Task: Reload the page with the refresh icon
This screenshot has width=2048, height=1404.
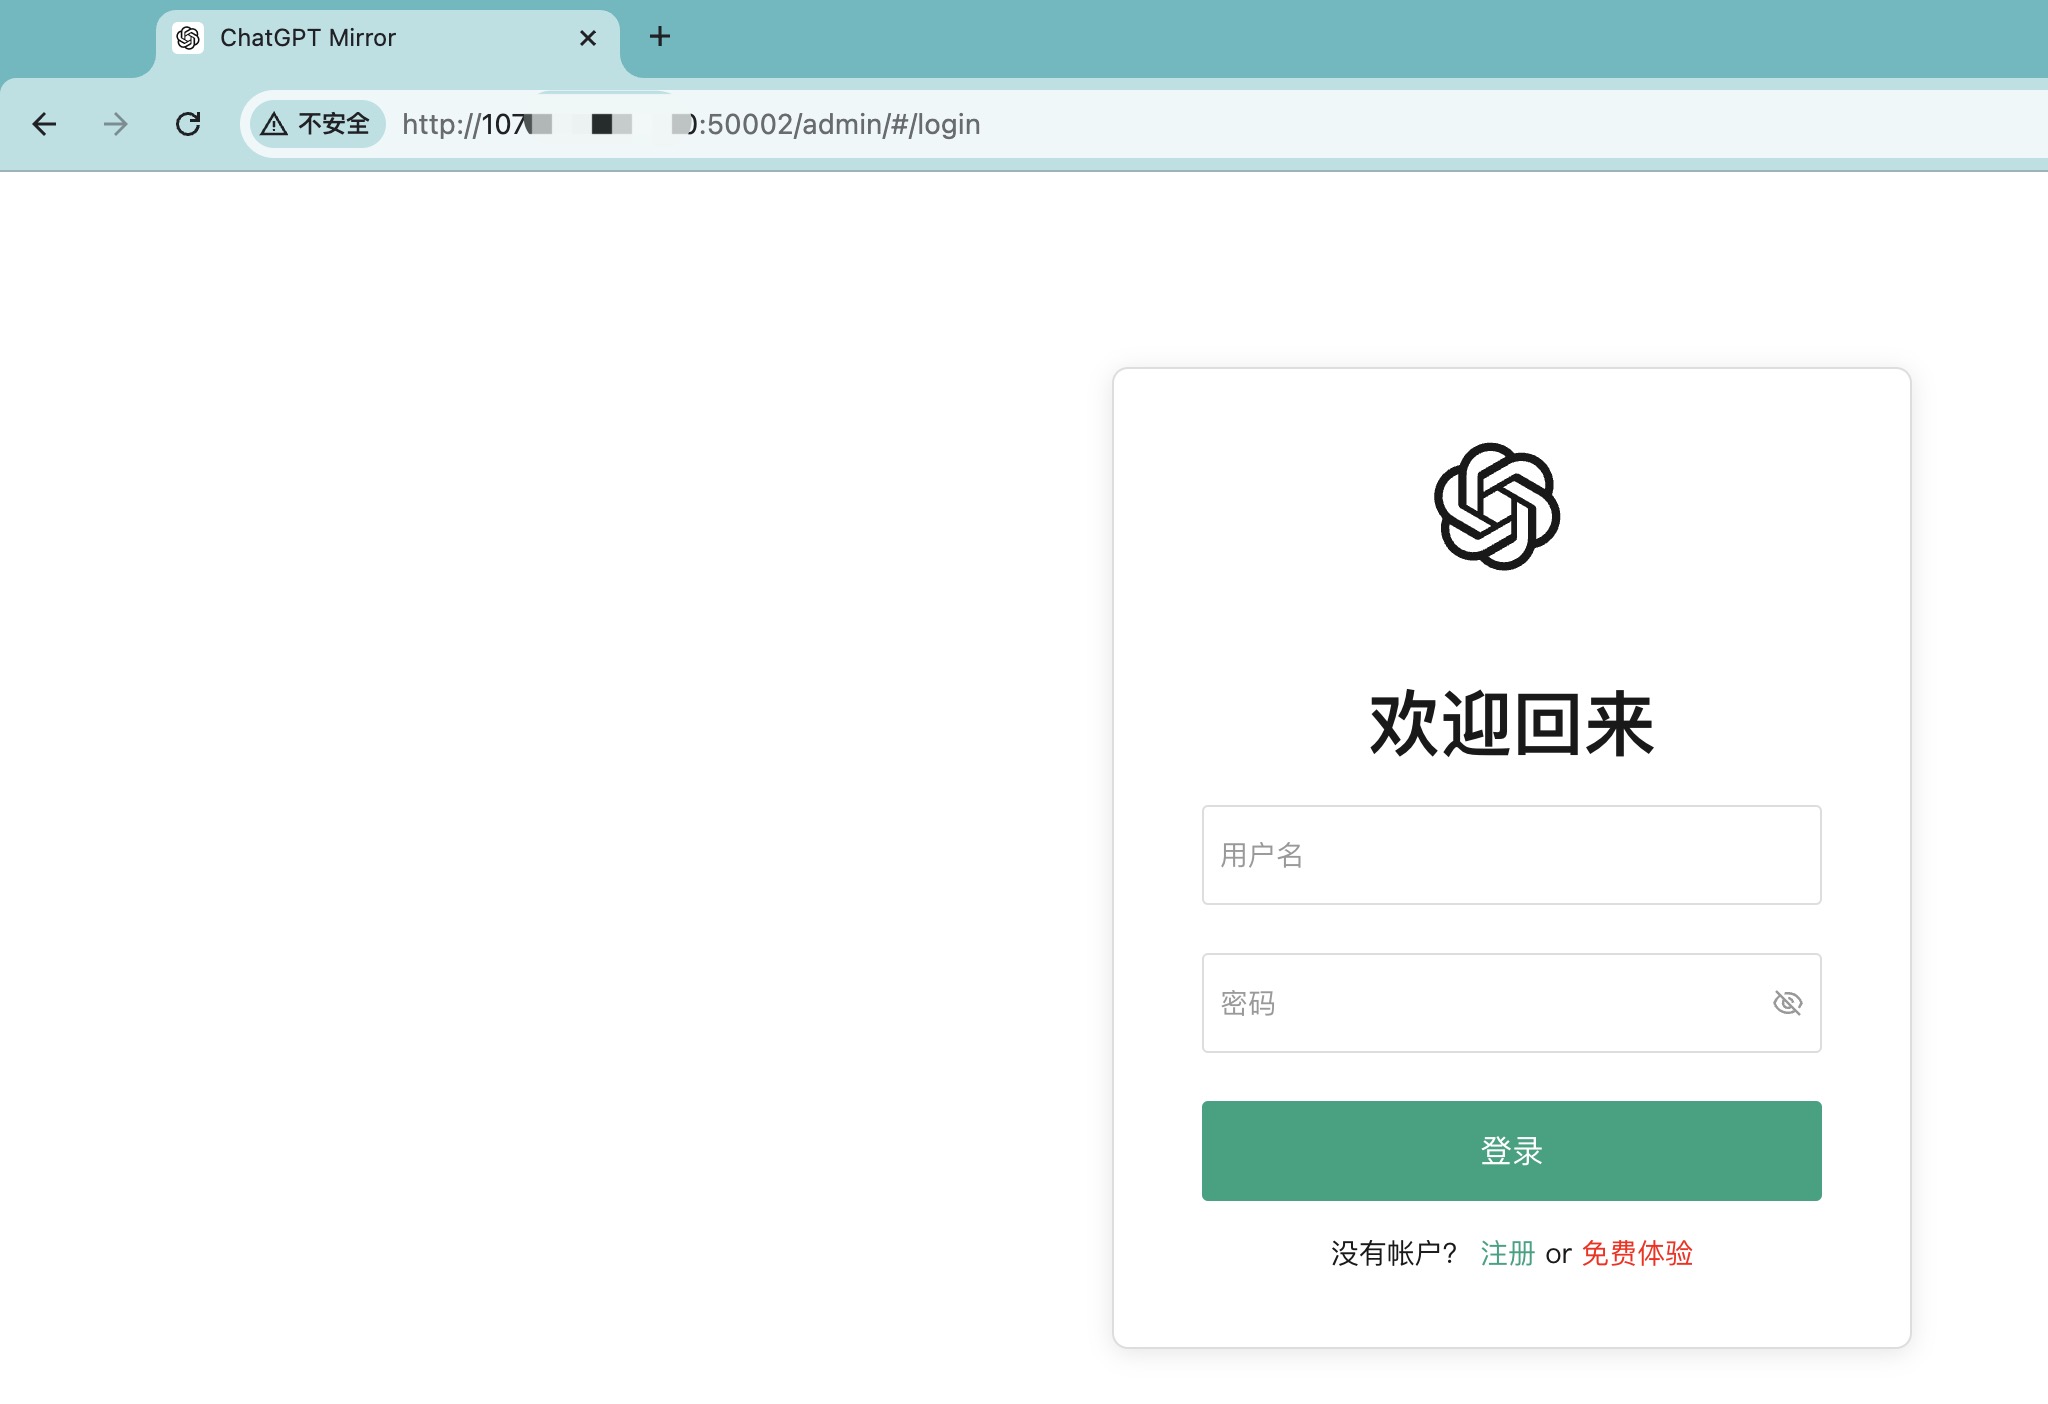Action: 188,124
